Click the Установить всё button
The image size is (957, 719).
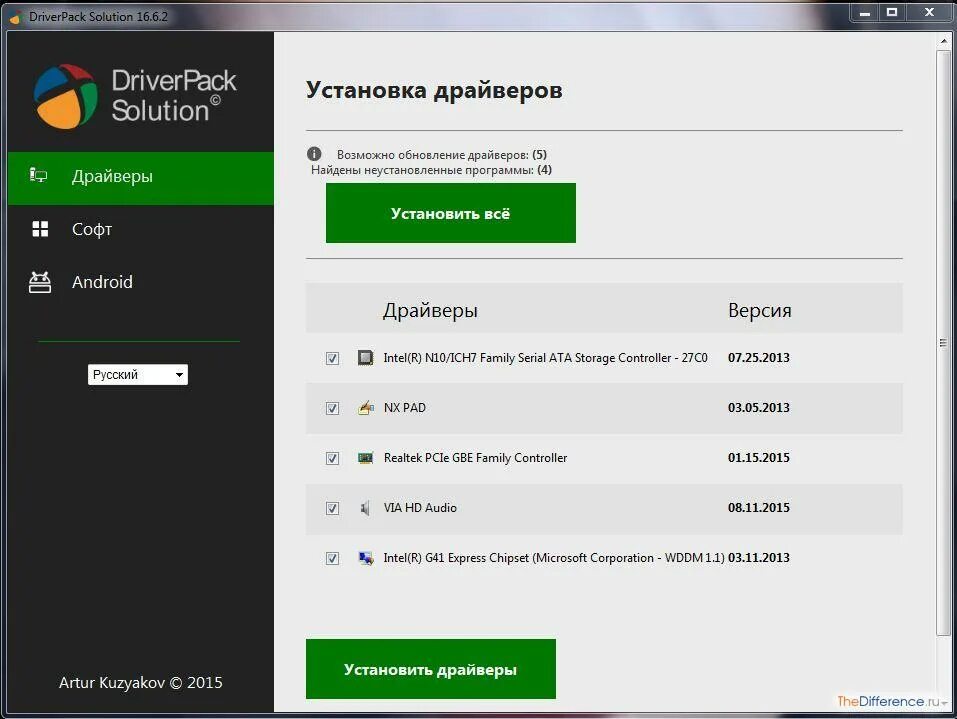coord(450,213)
